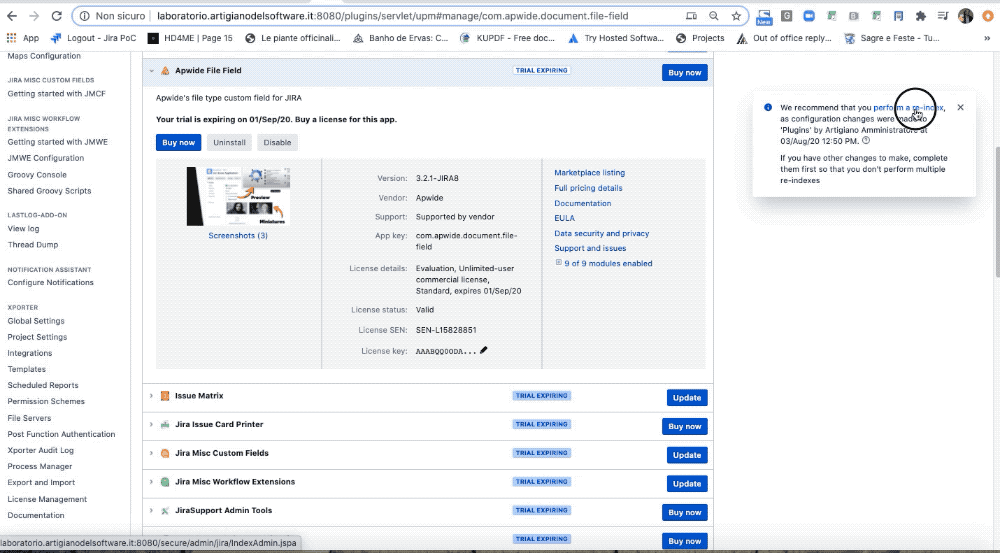The height and width of the screenshot is (553, 1000).
Task: Update Jira Misc Custom Fields
Action: pyautogui.click(x=687, y=455)
